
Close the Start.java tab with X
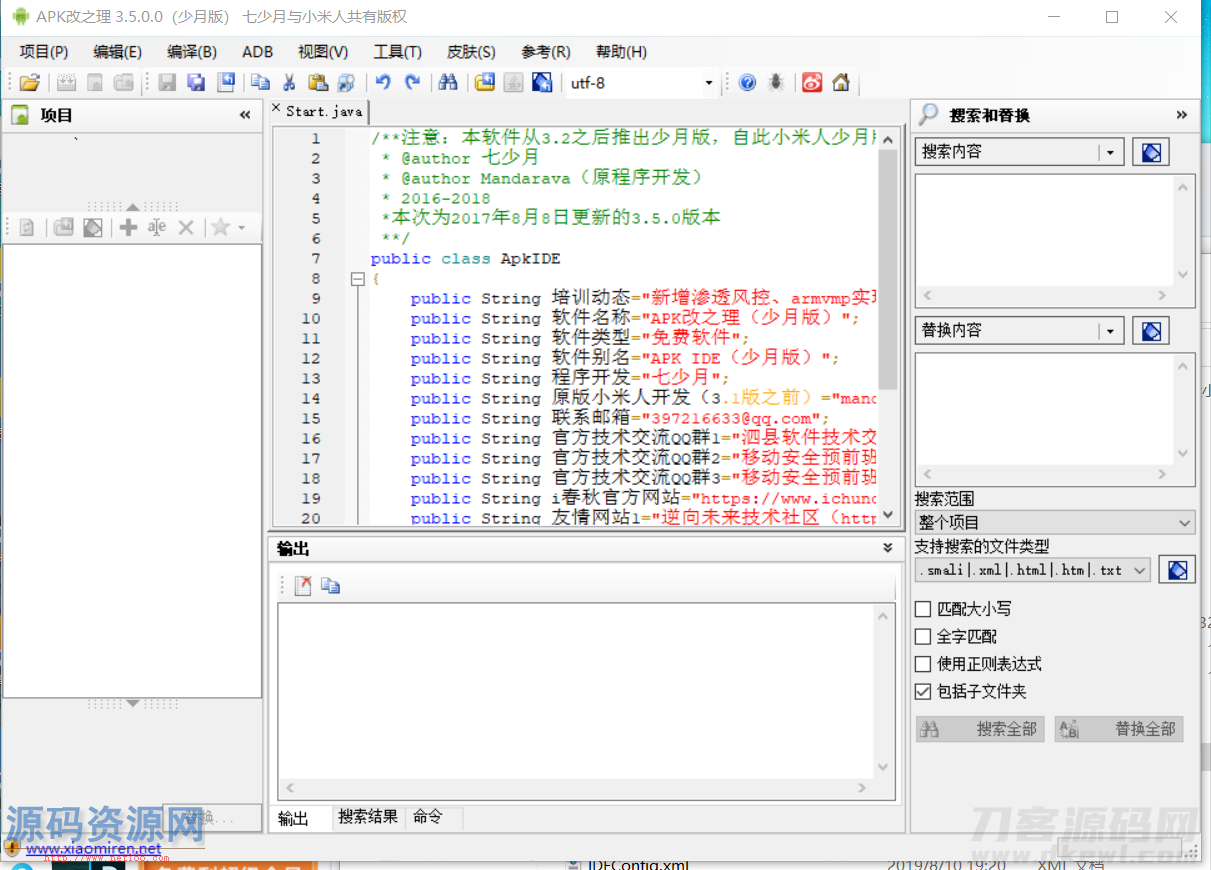[276, 108]
